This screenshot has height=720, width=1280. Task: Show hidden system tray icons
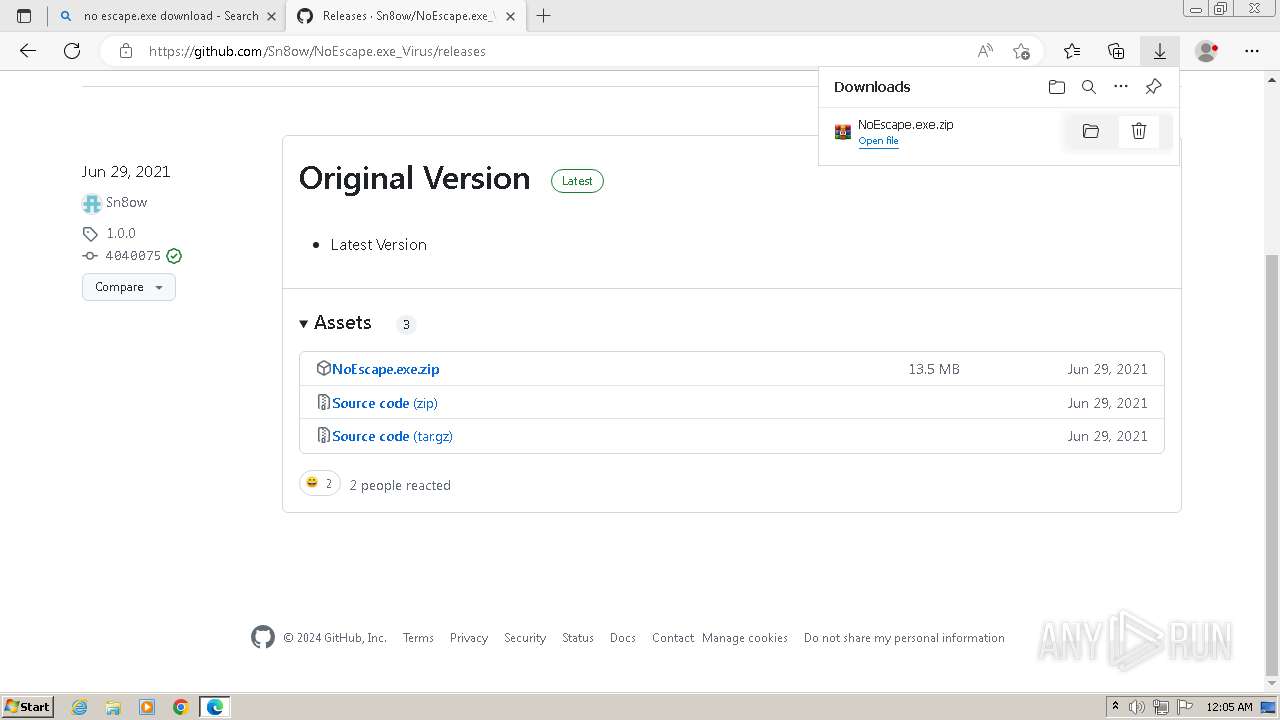tap(1115, 707)
